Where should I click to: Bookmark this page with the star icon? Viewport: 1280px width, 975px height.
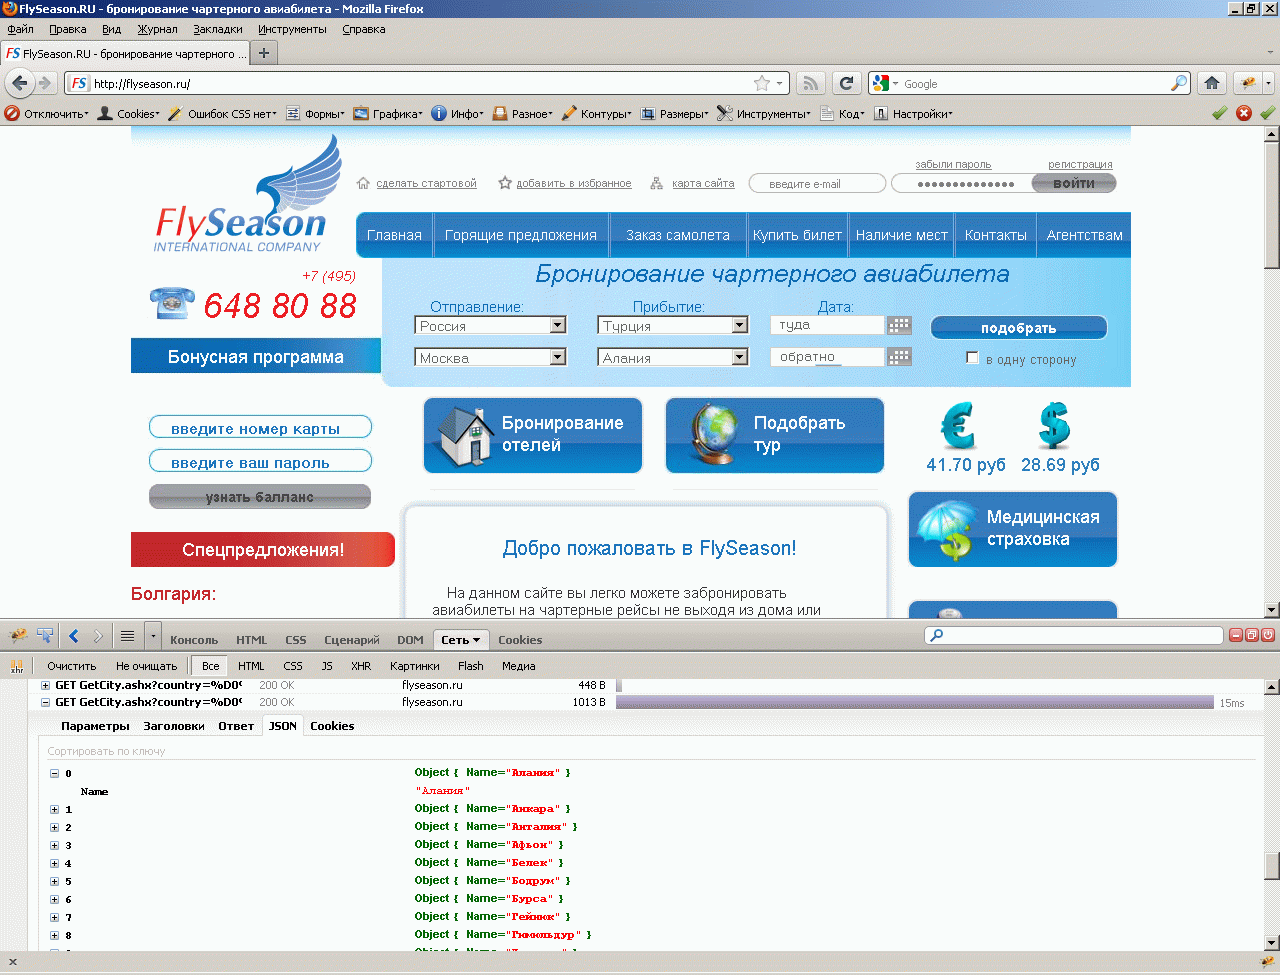coord(762,83)
